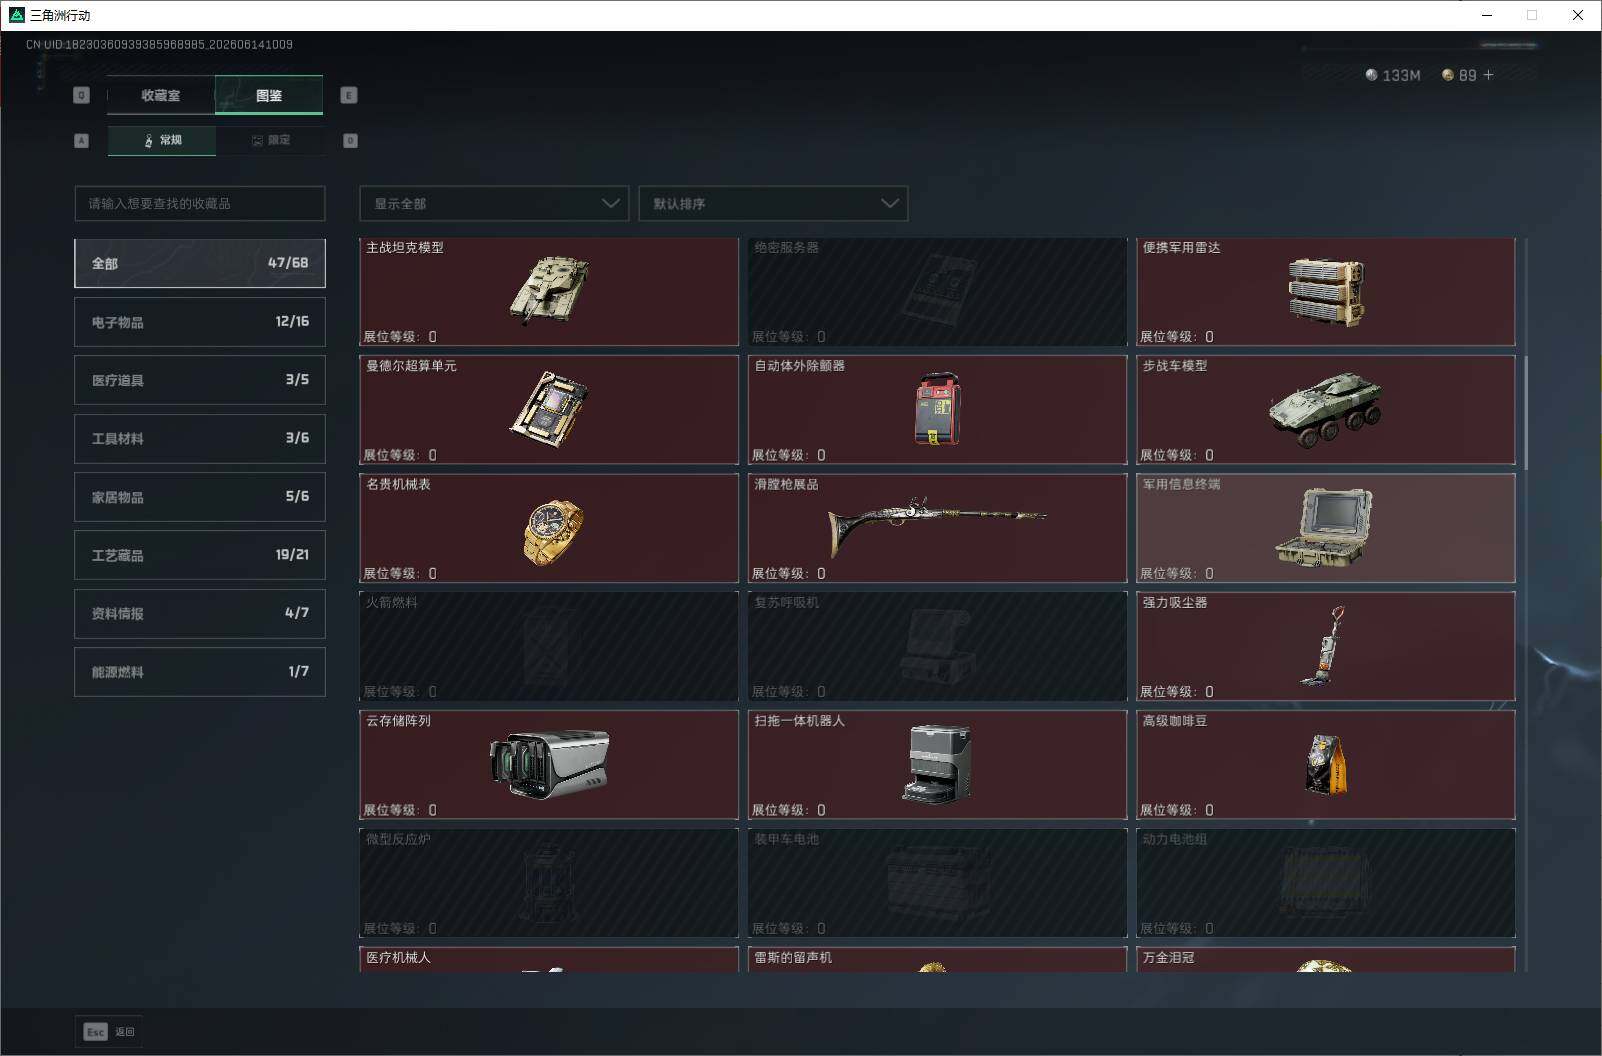Viewport: 1602px width, 1056px height.
Task: Select the 滑膛枪展品 musket icon
Action: point(937,526)
